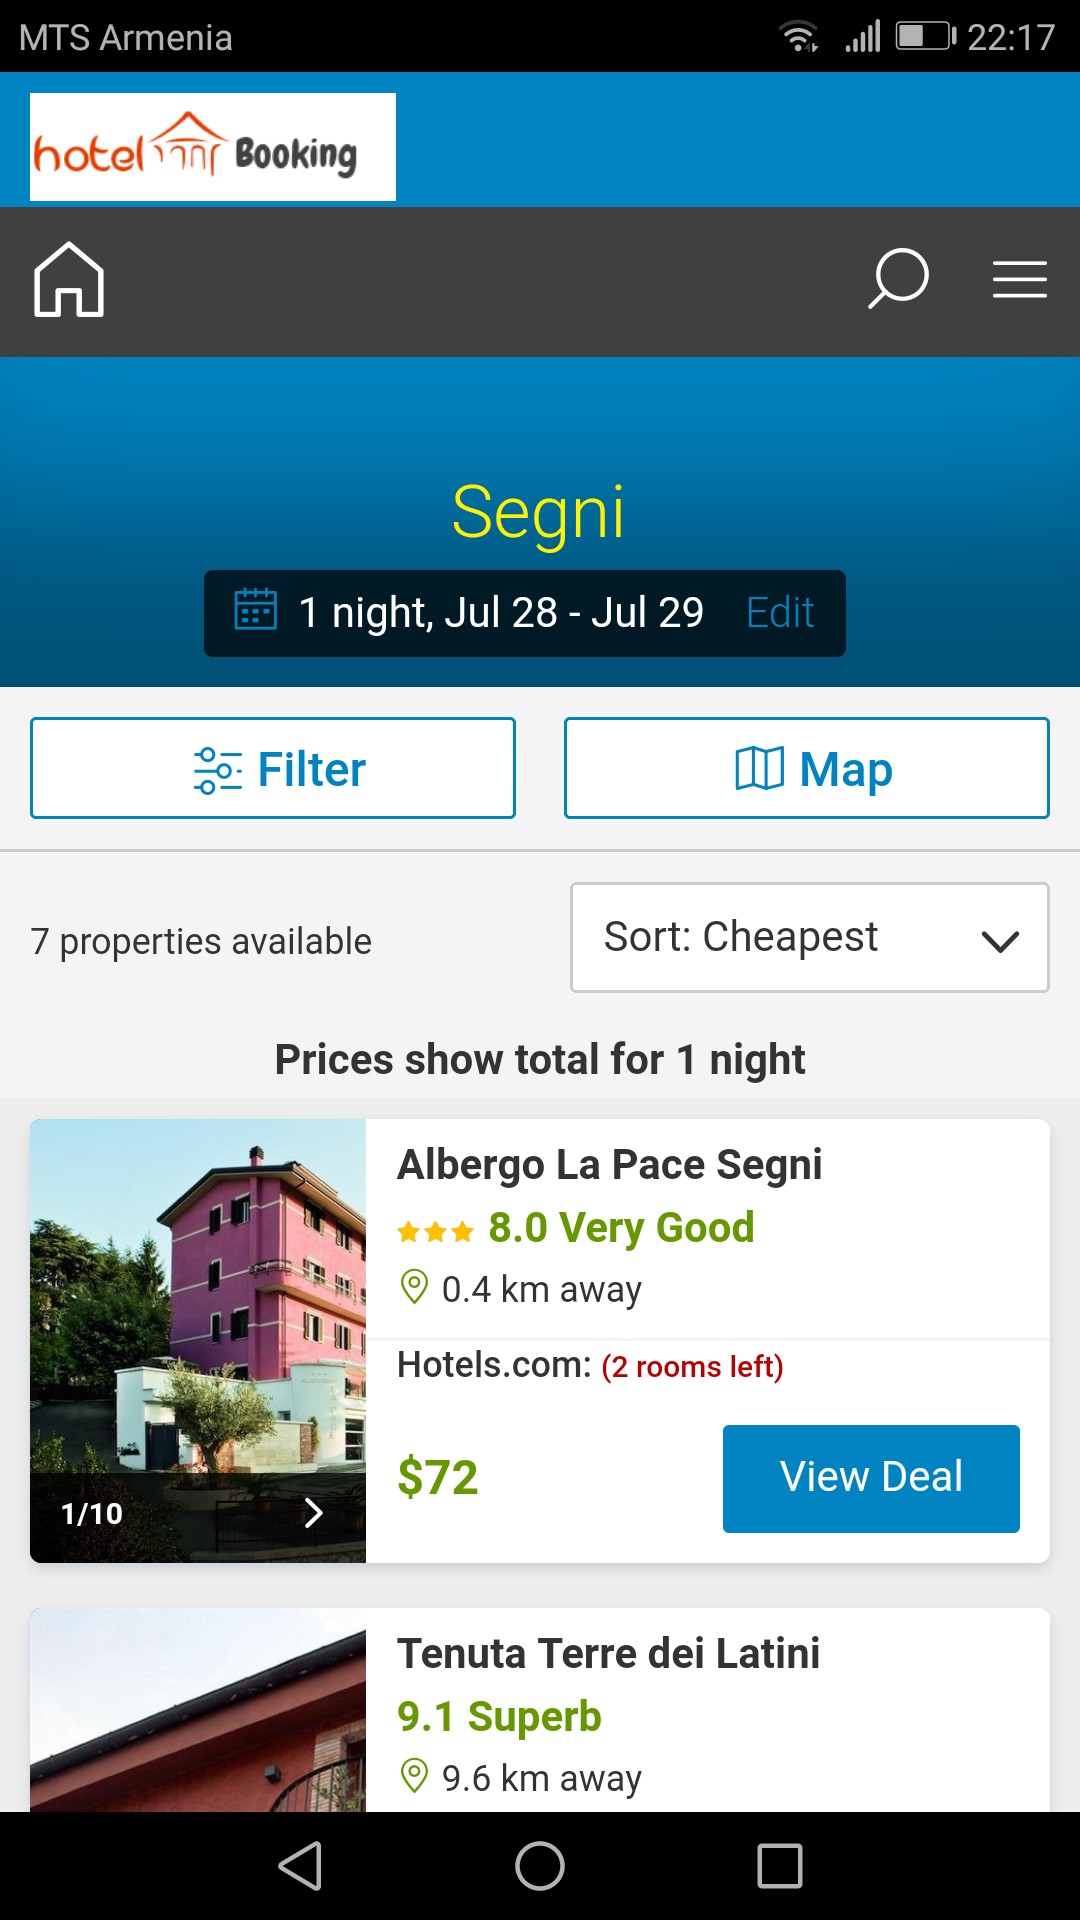Viewport: 1080px width, 1920px height.
Task: View Deal for Albergo La Pace Segni
Action: [x=871, y=1478]
